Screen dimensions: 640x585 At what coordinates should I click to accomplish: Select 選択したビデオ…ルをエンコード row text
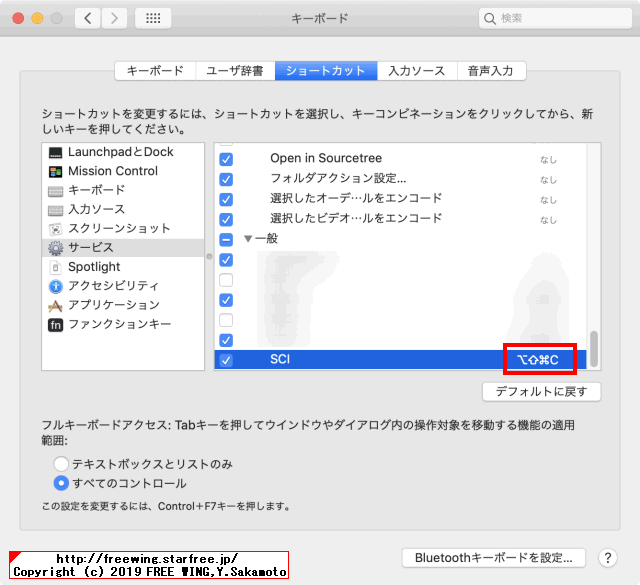tap(356, 218)
